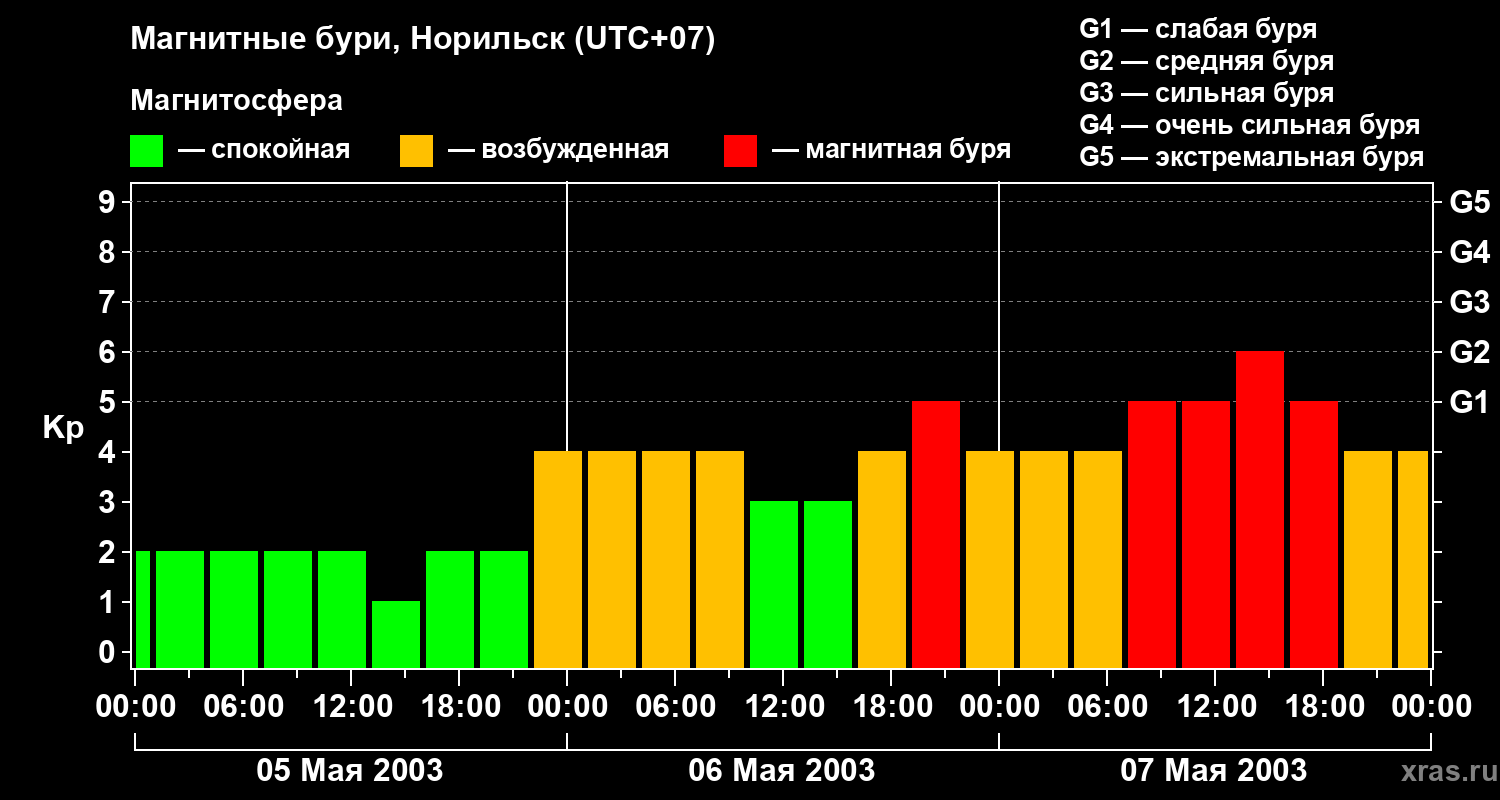Select the 'G4' tick label beside the chart
Screen dimensions: 1500x800
tap(1470, 252)
